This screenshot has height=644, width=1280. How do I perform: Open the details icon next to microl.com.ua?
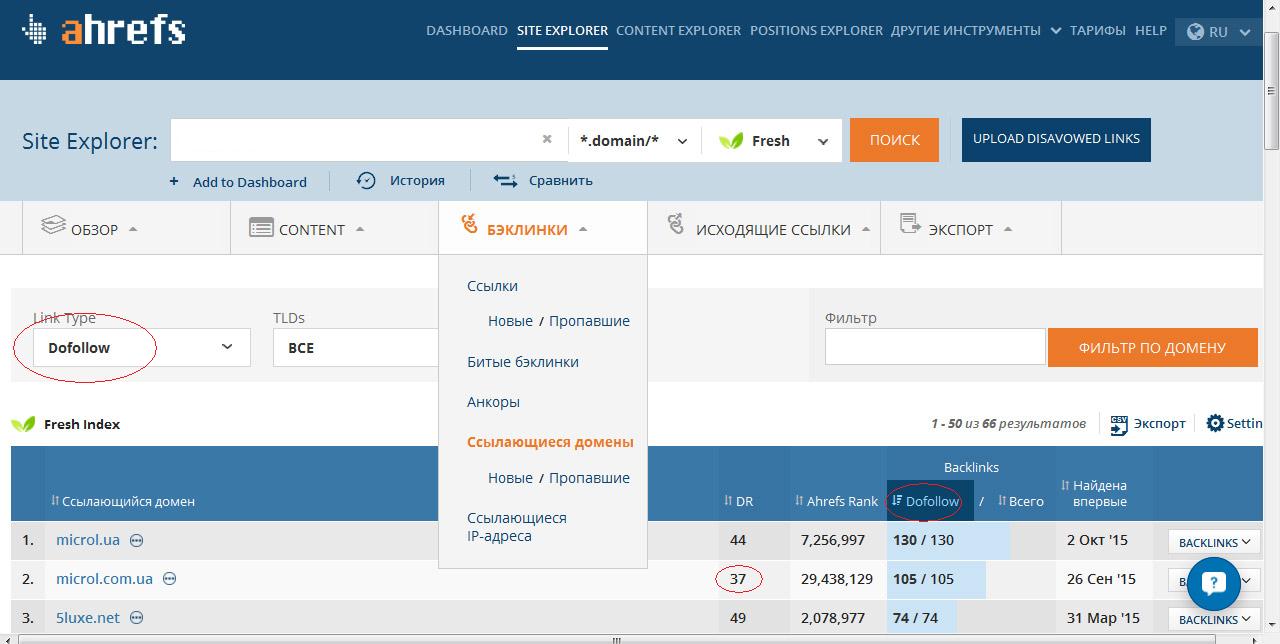pos(170,579)
